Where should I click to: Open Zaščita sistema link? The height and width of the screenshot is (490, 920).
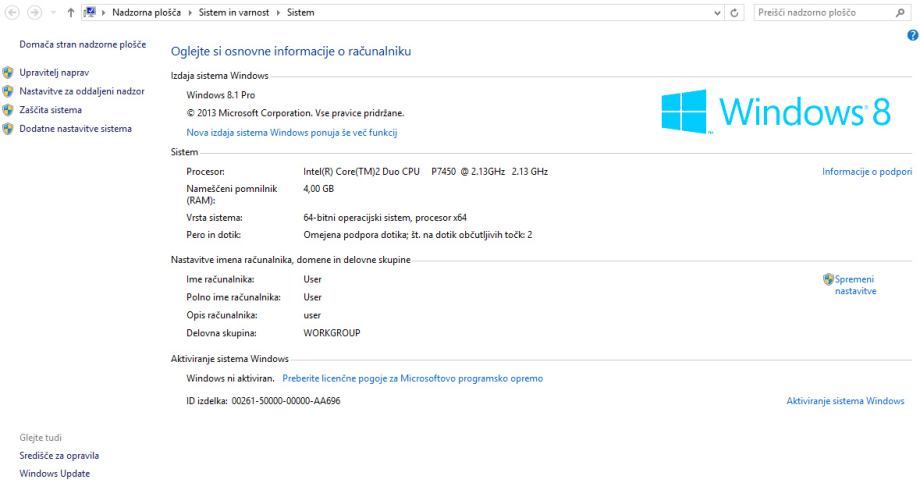[50, 110]
